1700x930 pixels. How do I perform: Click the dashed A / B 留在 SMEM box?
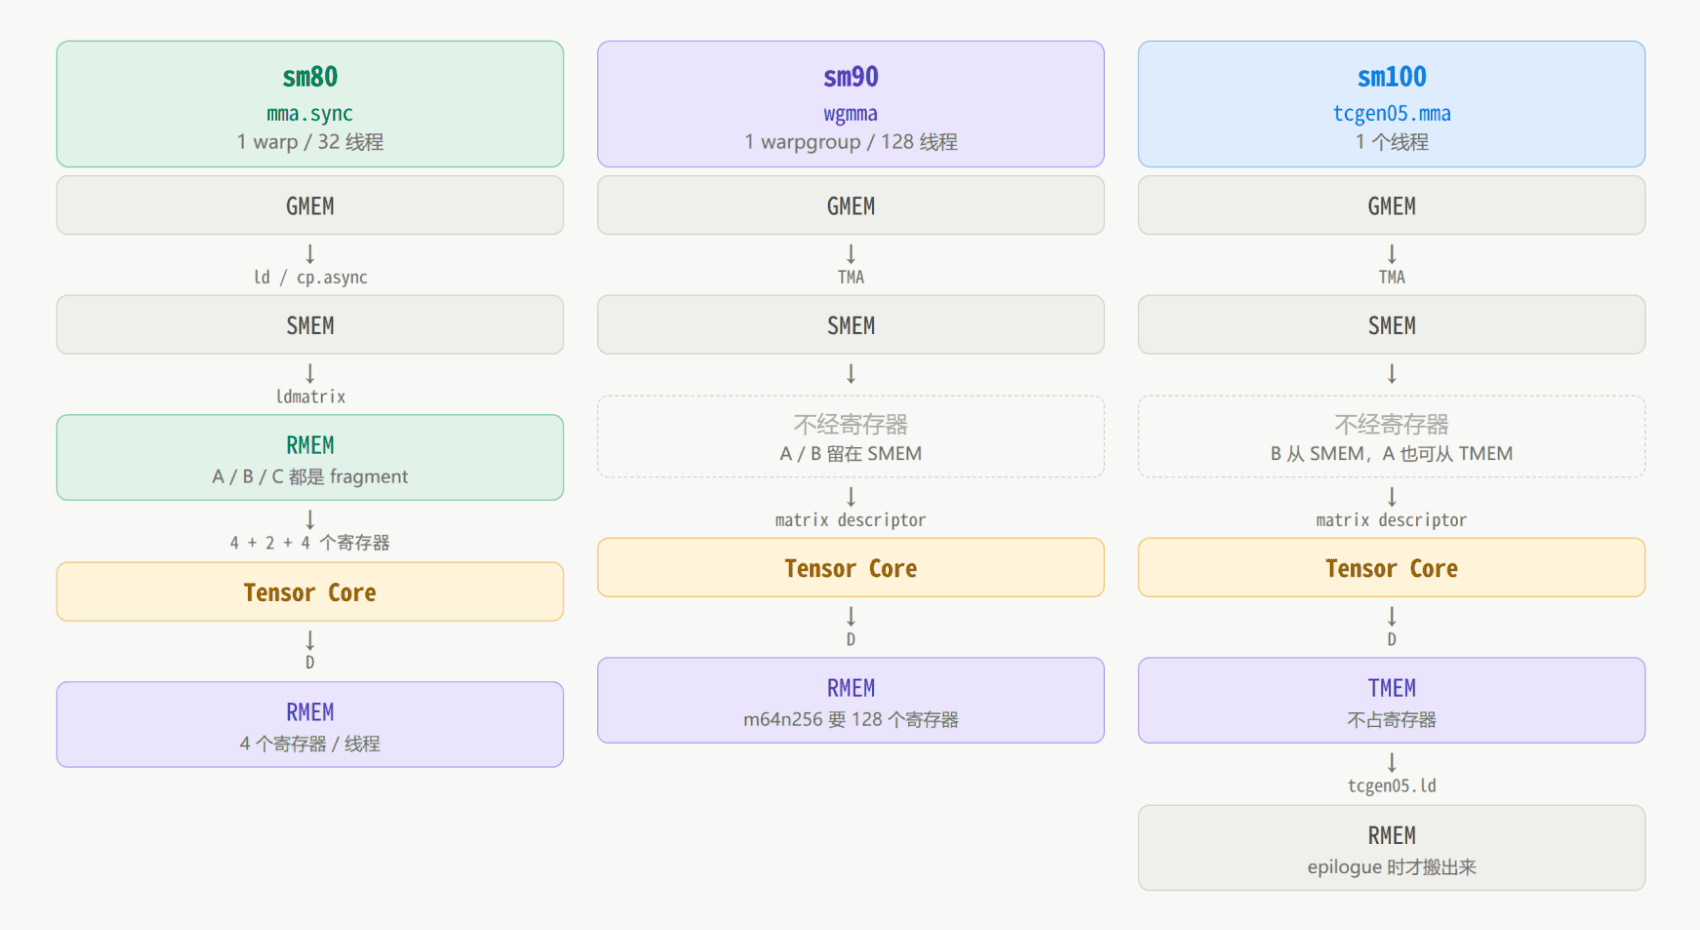(x=851, y=437)
